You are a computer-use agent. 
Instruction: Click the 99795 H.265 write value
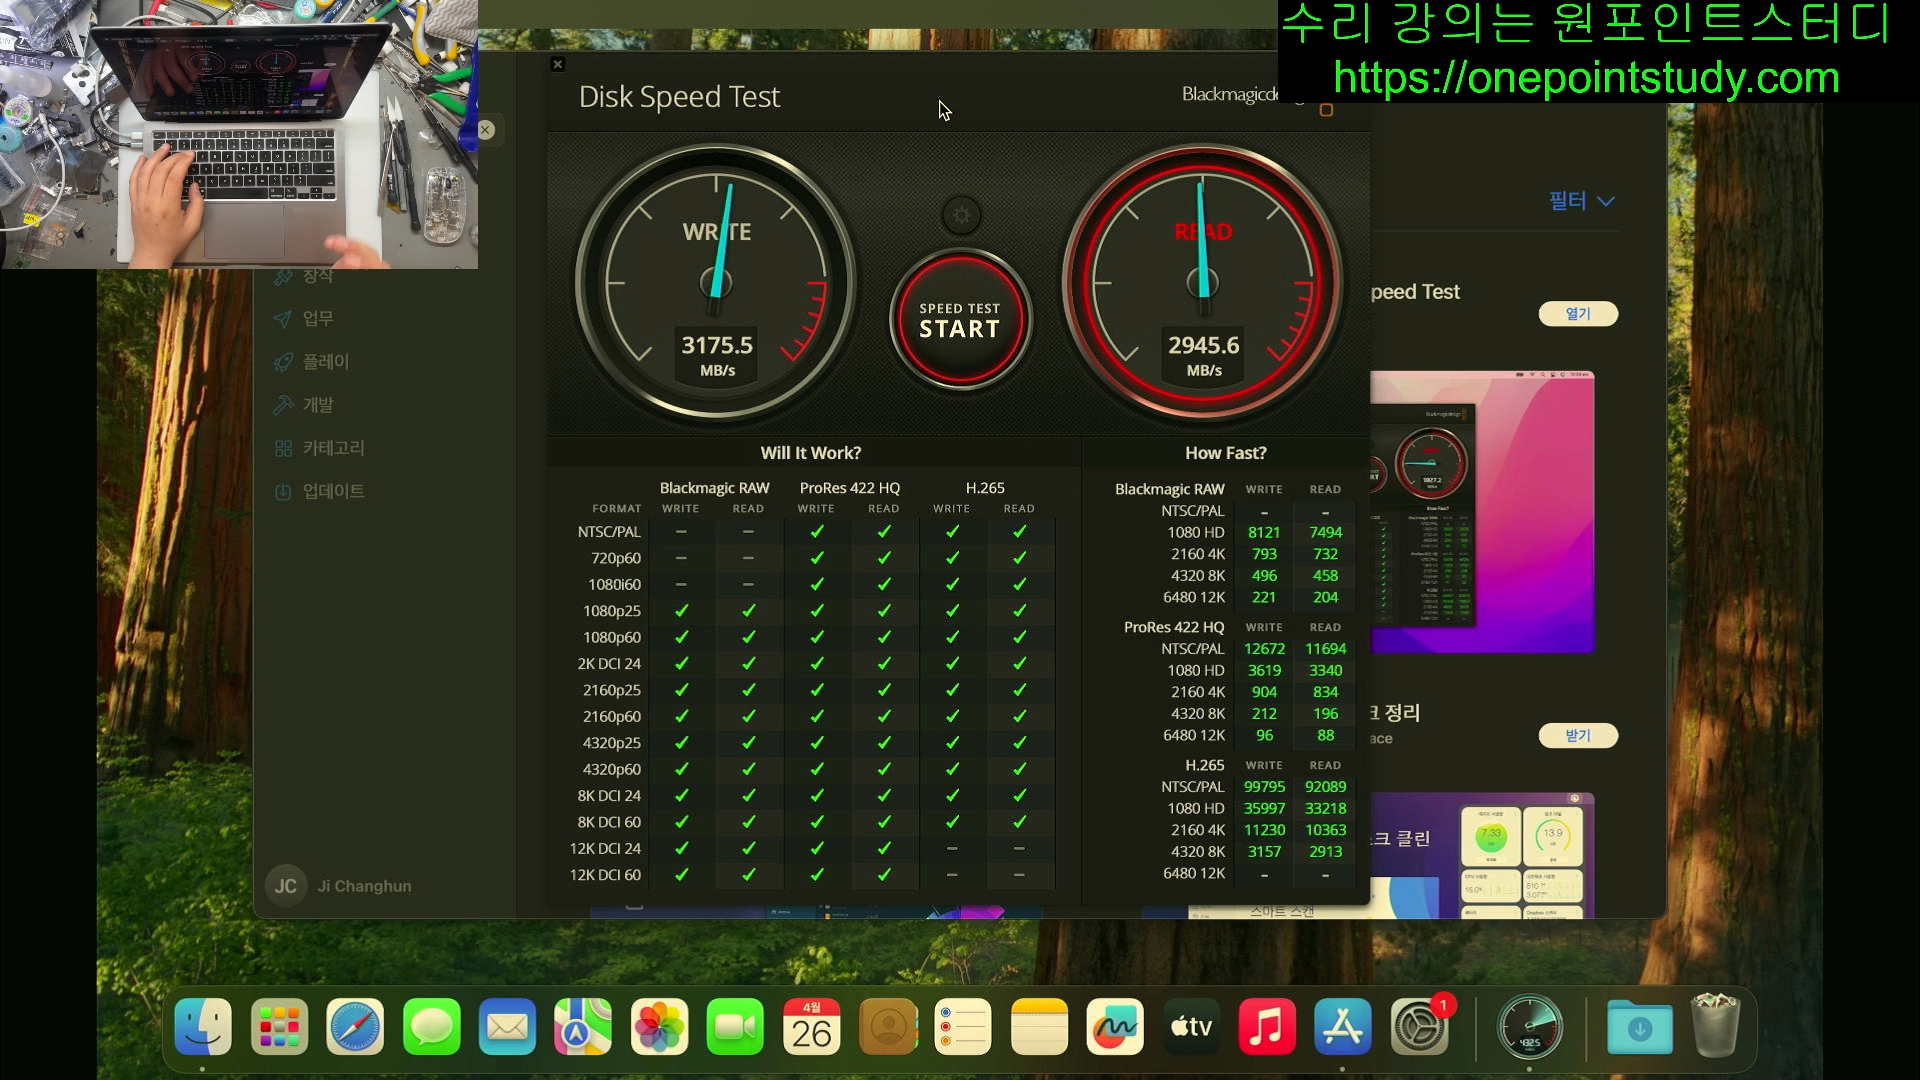pyautogui.click(x=1264, y=787)
